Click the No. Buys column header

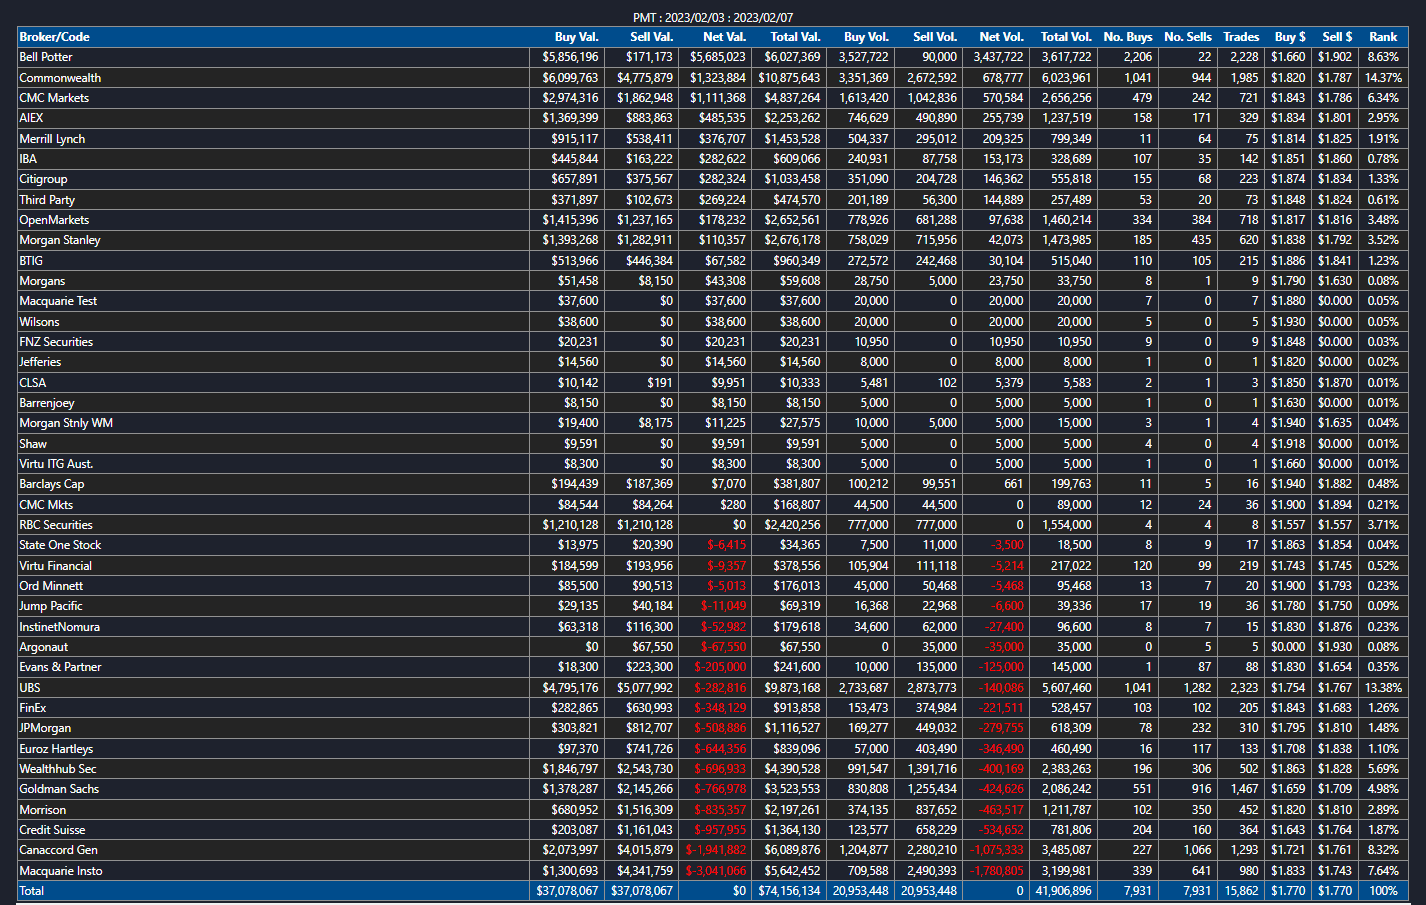click(1128, 37)
